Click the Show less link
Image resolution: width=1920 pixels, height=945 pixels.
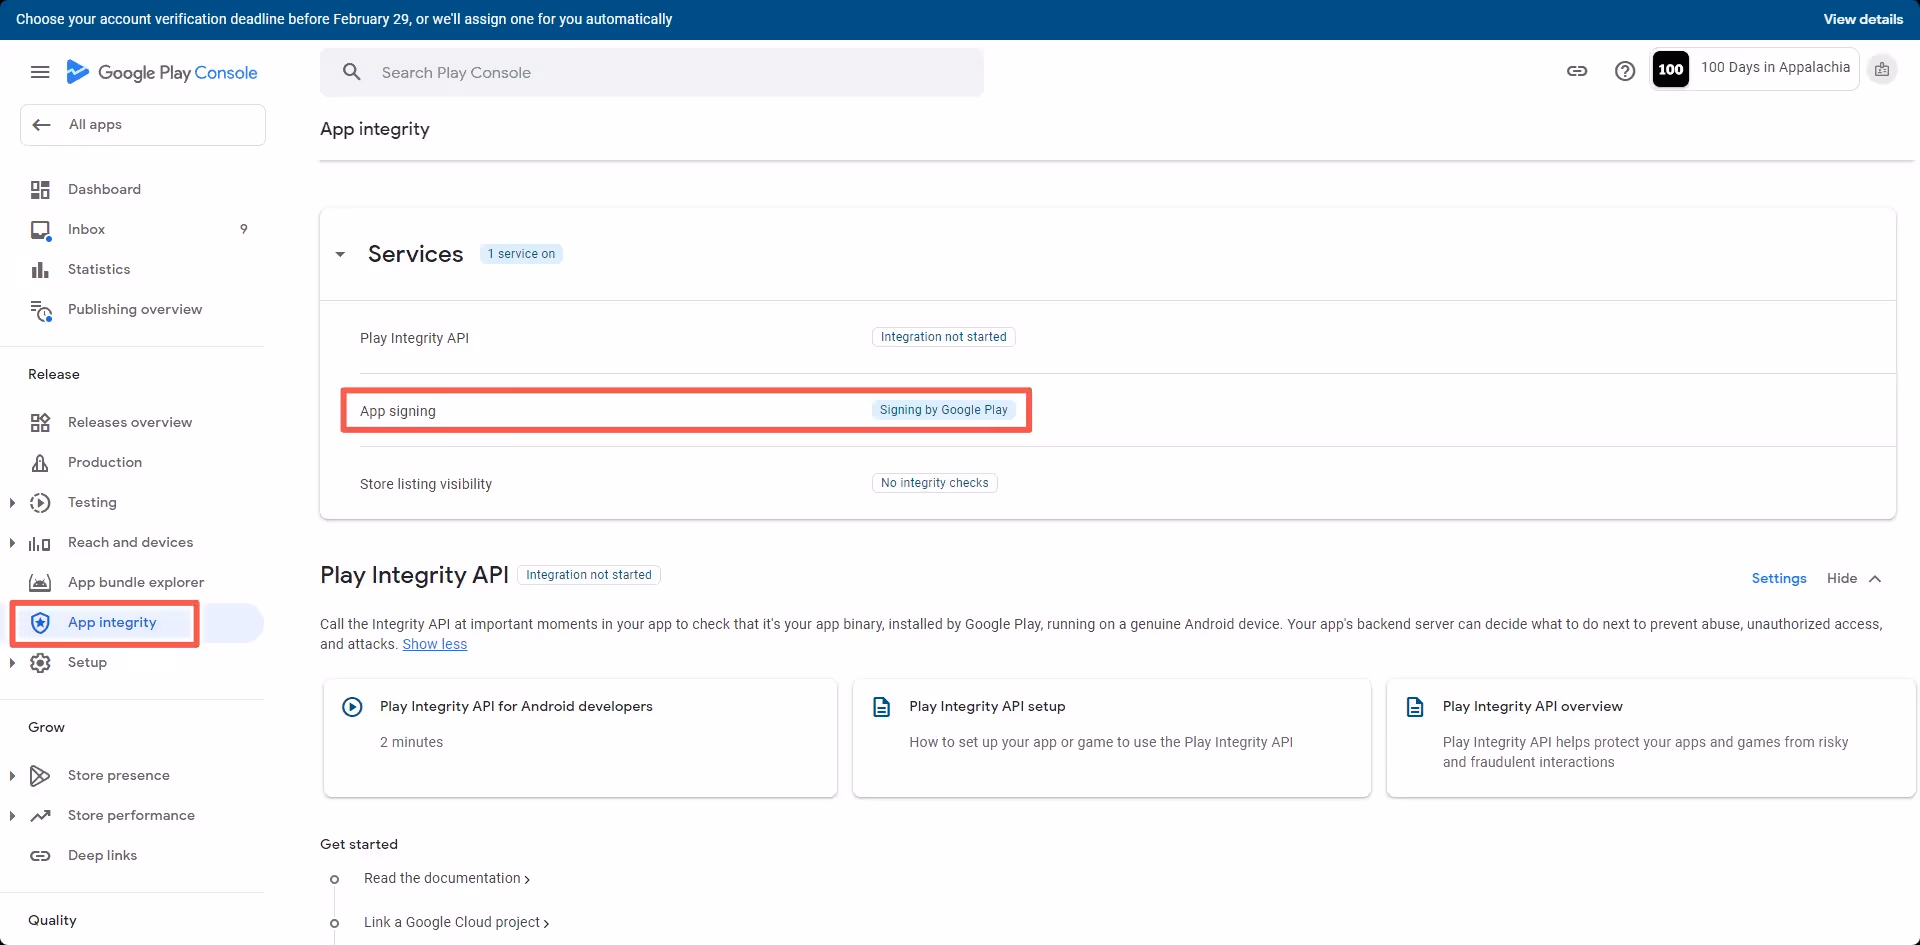point(435,644)
